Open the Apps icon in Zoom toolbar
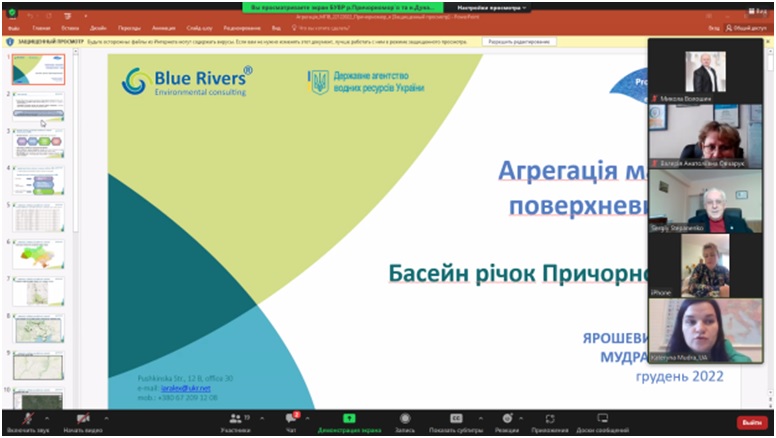 click(550, 419)
